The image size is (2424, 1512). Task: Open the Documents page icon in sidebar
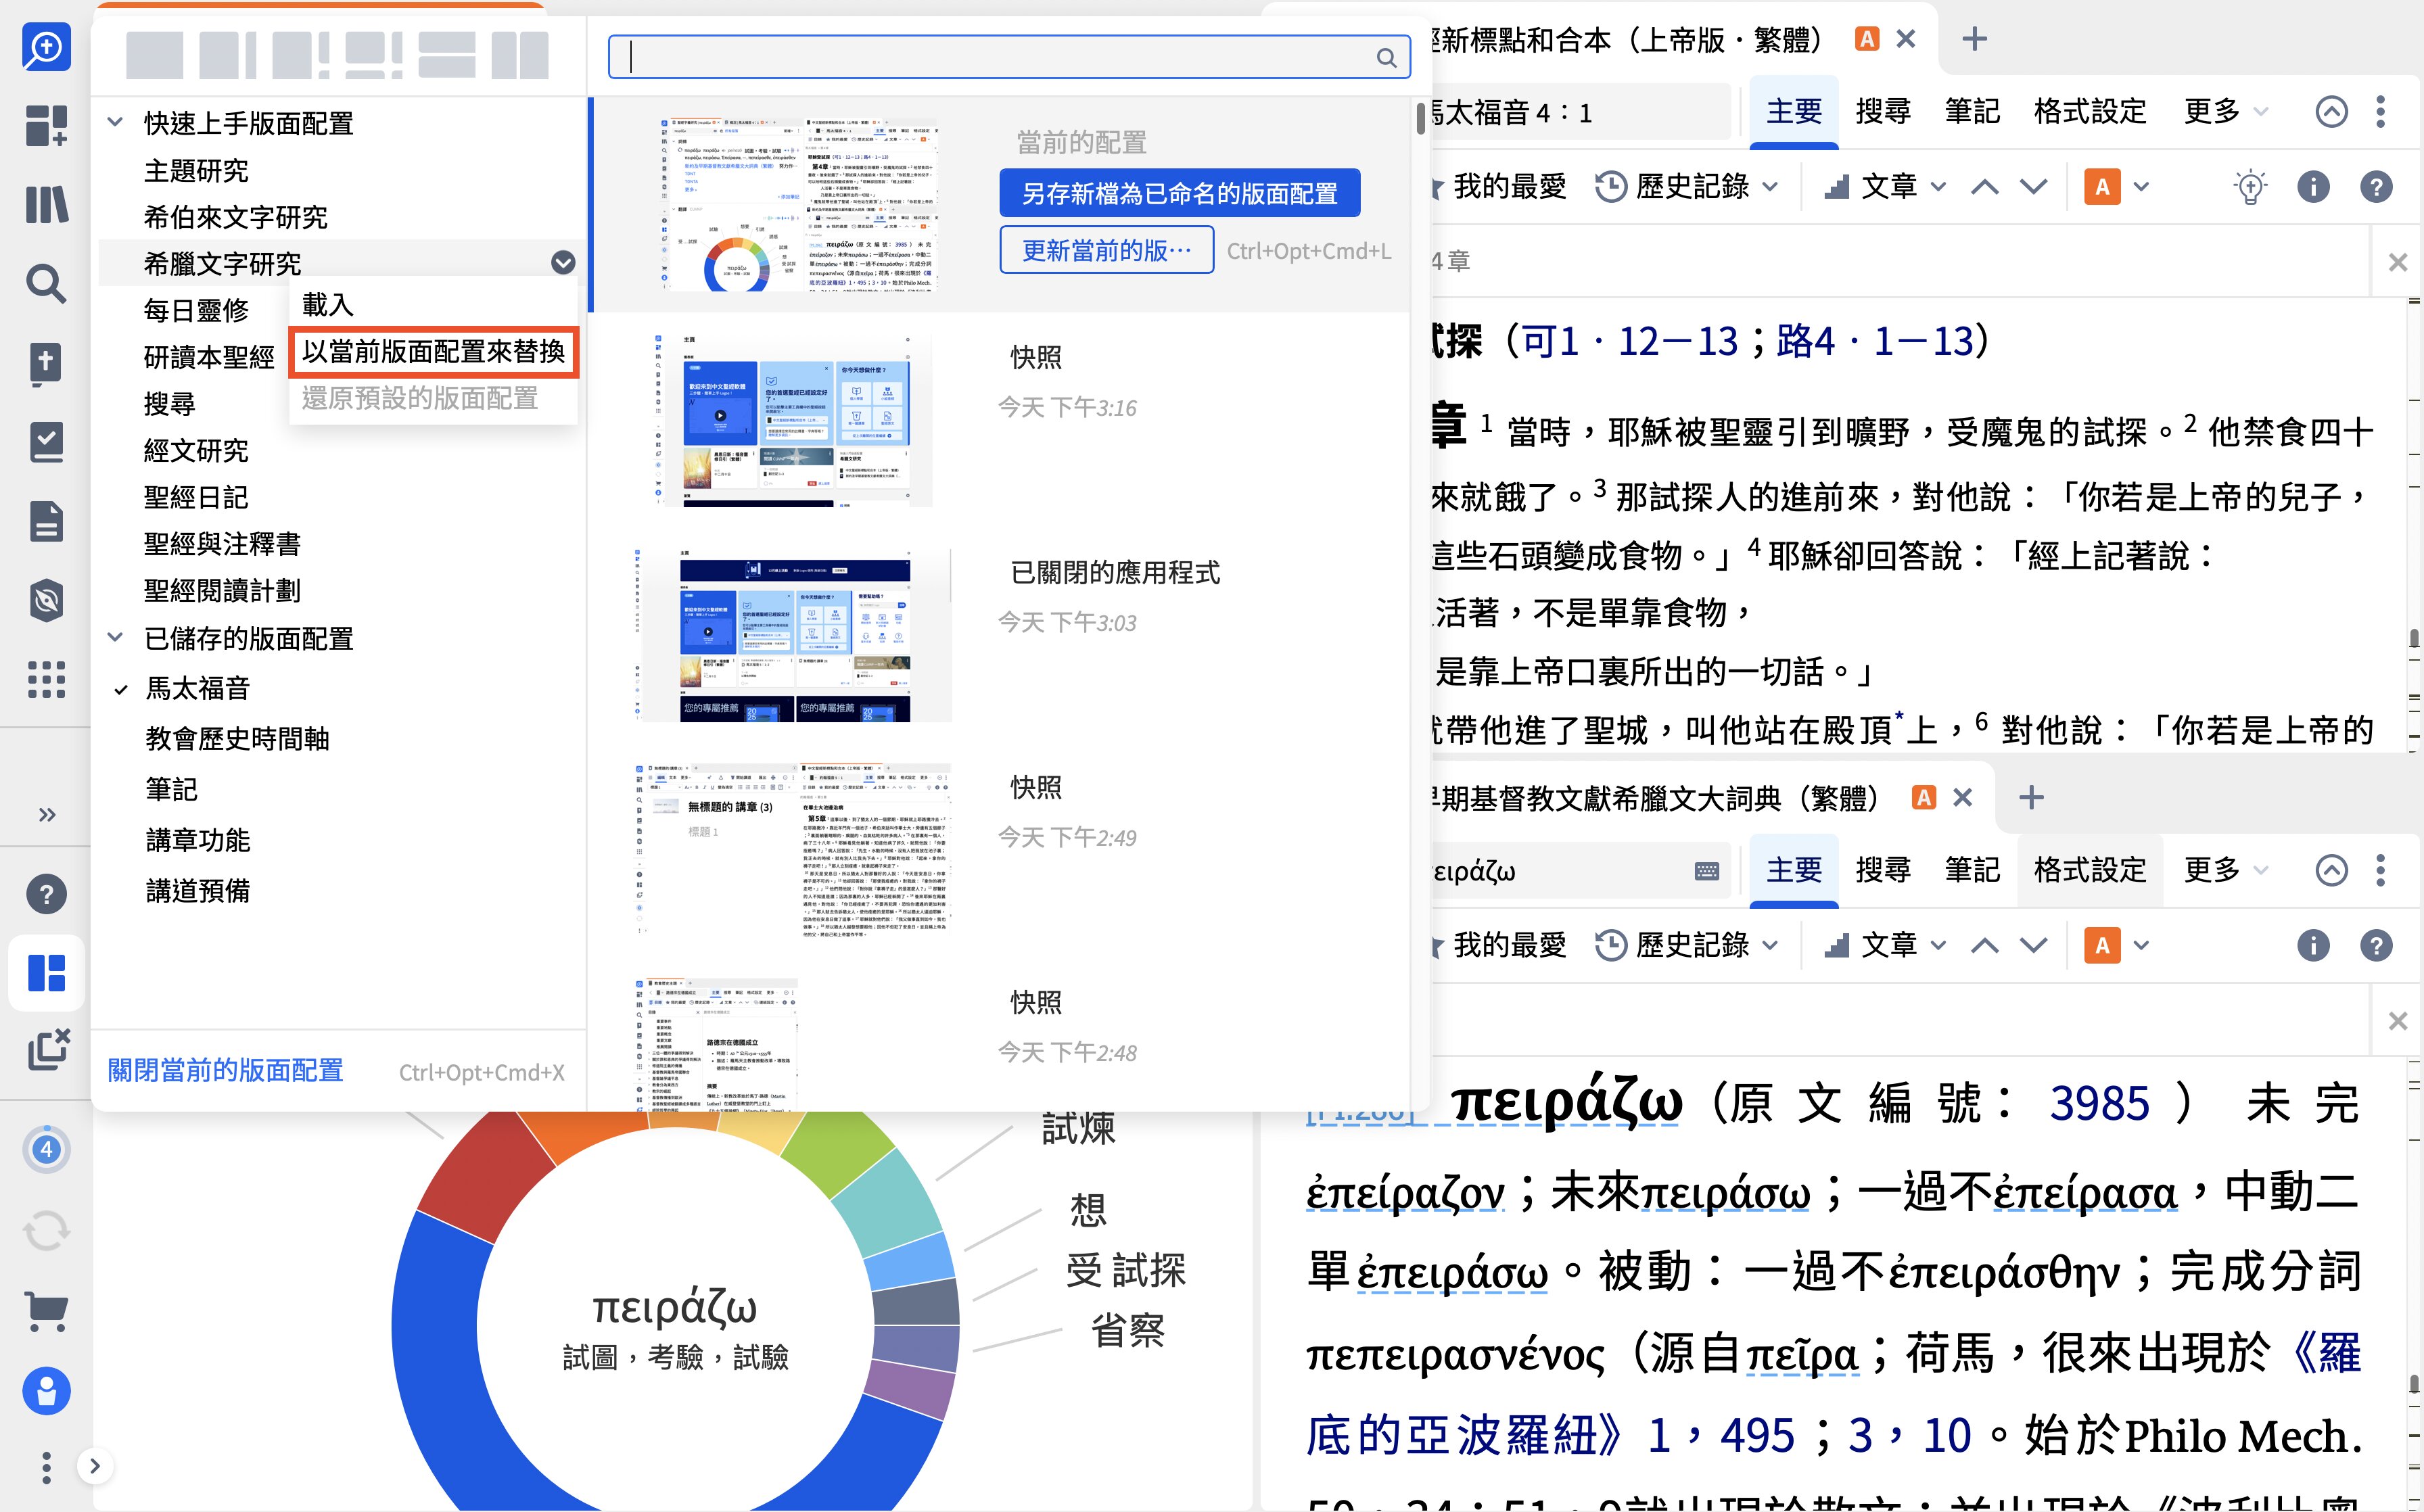pyautogui.click(x=46, y=521)
